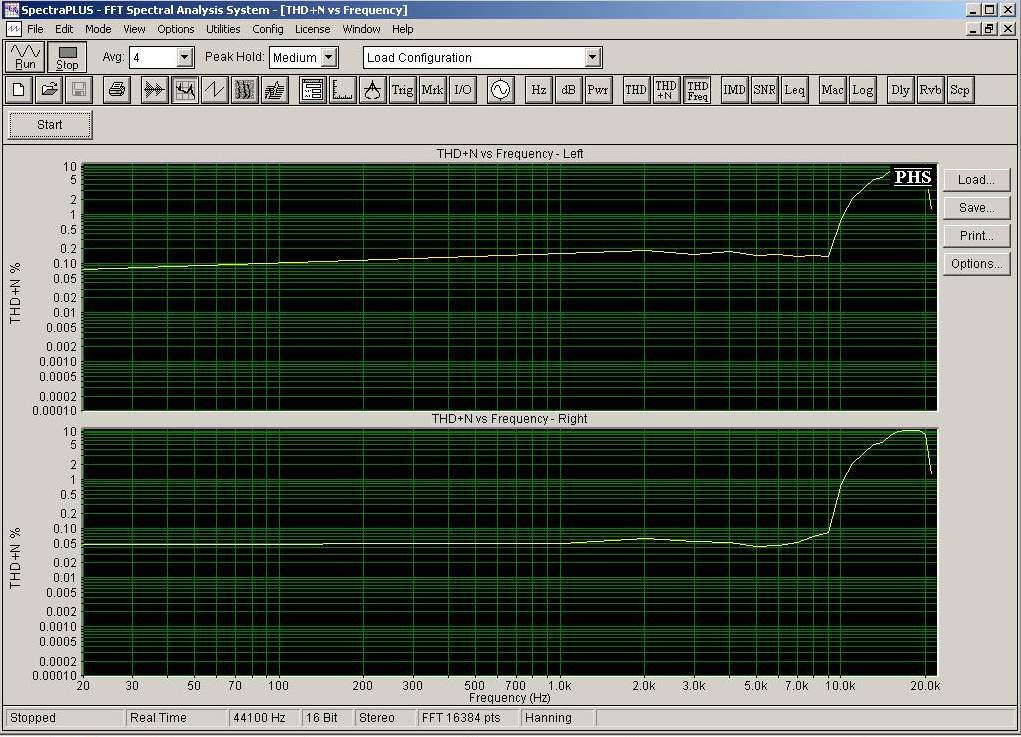This screenshot has width=1021, height=737.
Task: Open the Utilities menu
Action: point(223,29)
